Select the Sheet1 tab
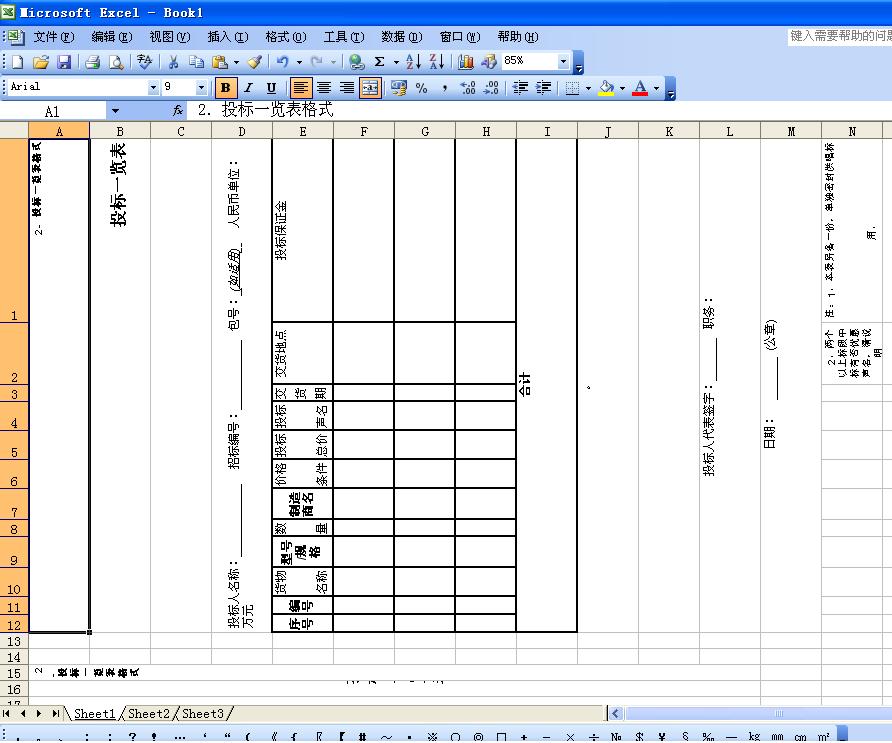The height and width of the screenshot is (743, 892). [x=94, y=713]
